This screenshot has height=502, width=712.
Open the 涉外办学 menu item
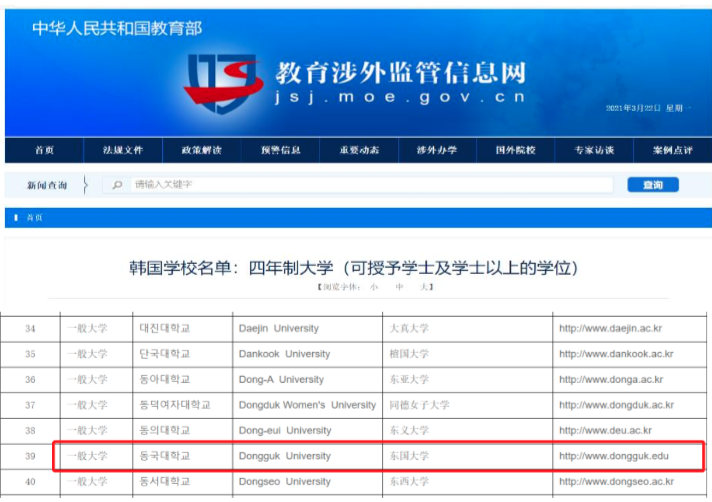pyautogui.click(x=437, y=150)
